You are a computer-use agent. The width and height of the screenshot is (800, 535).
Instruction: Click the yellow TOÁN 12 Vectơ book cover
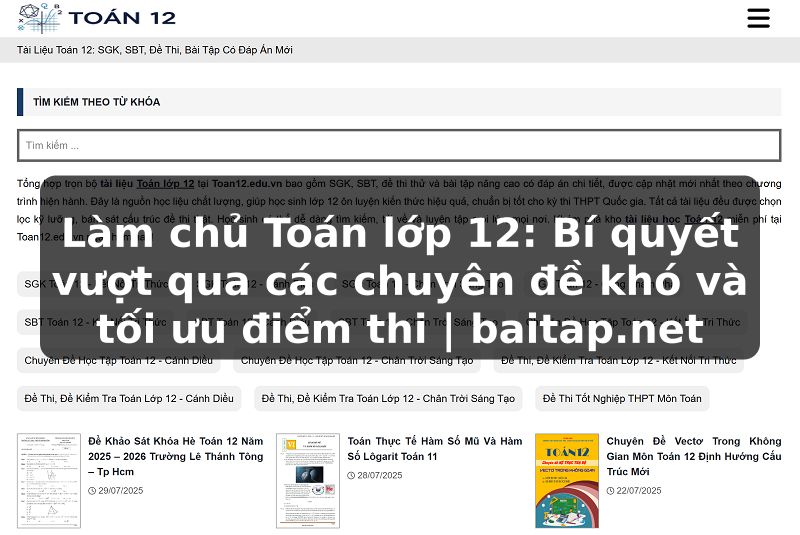567,480
